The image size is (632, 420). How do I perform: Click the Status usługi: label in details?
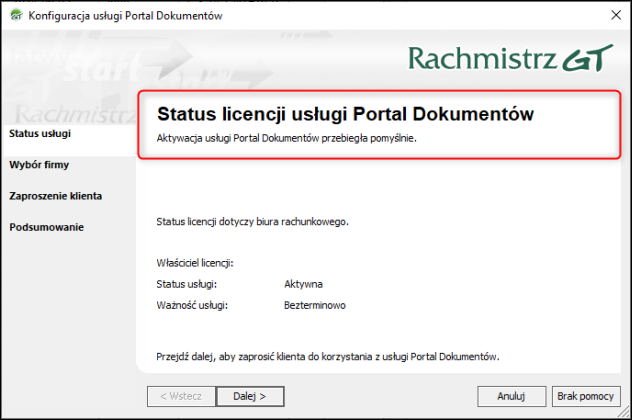pyautogui.click(x=187, y=284)
